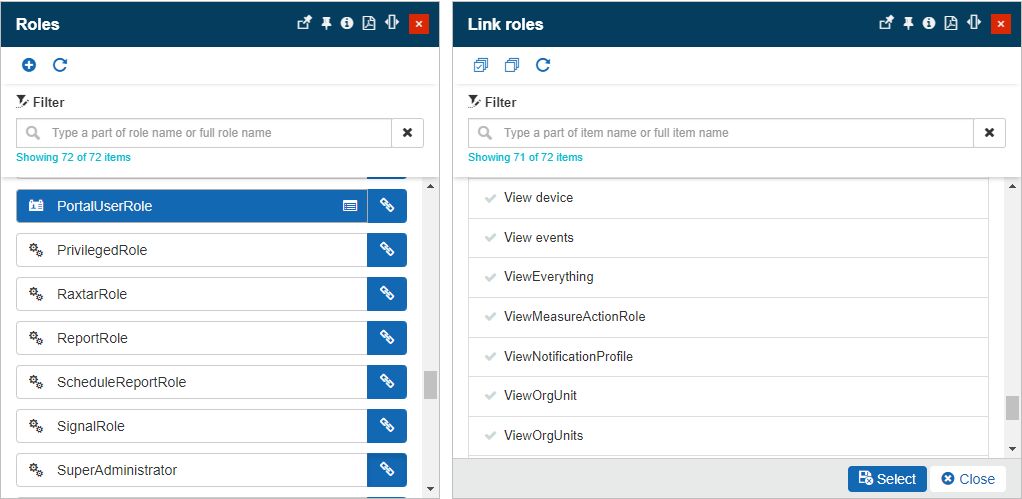Select the PrivilegedRole row
Viewport: 1022px width, 499px height.
click(190, 250)
